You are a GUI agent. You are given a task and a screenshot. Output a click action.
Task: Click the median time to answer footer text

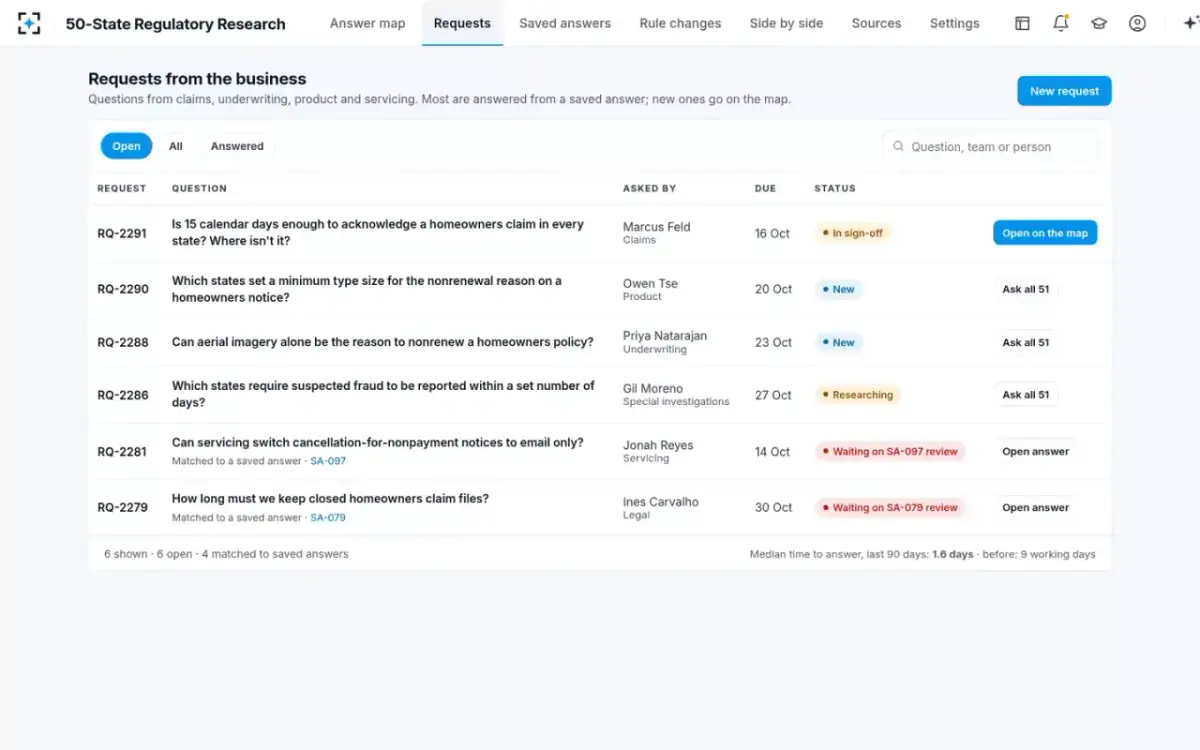point(922,554)
